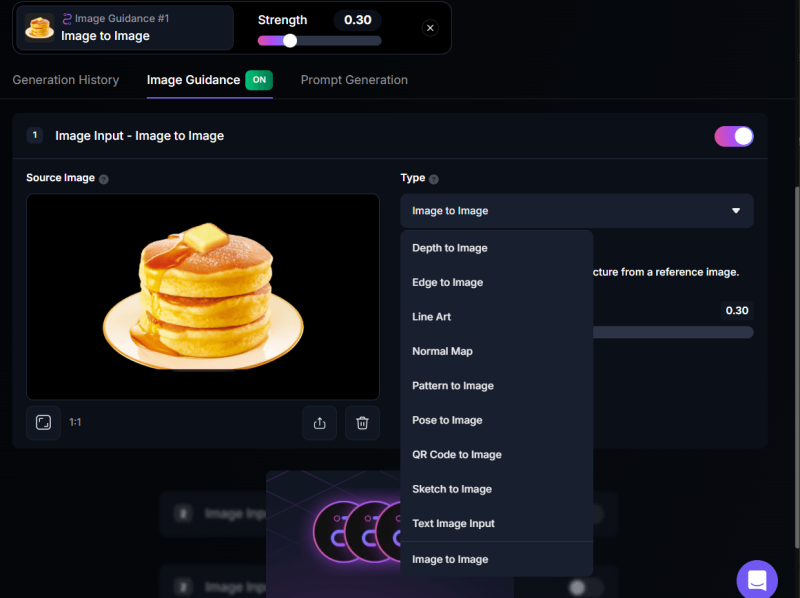800x598 pixels.
Task: Open the Prompt Generation tab
Action: click(354, 80)
